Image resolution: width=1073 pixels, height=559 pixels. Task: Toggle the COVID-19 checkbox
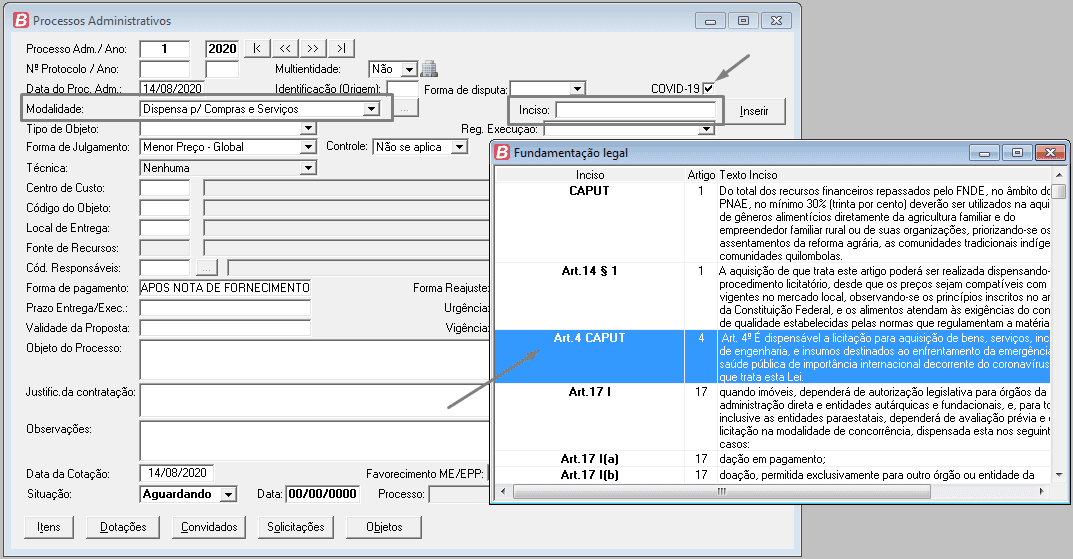pyautogui.click(x=709, y=89)
